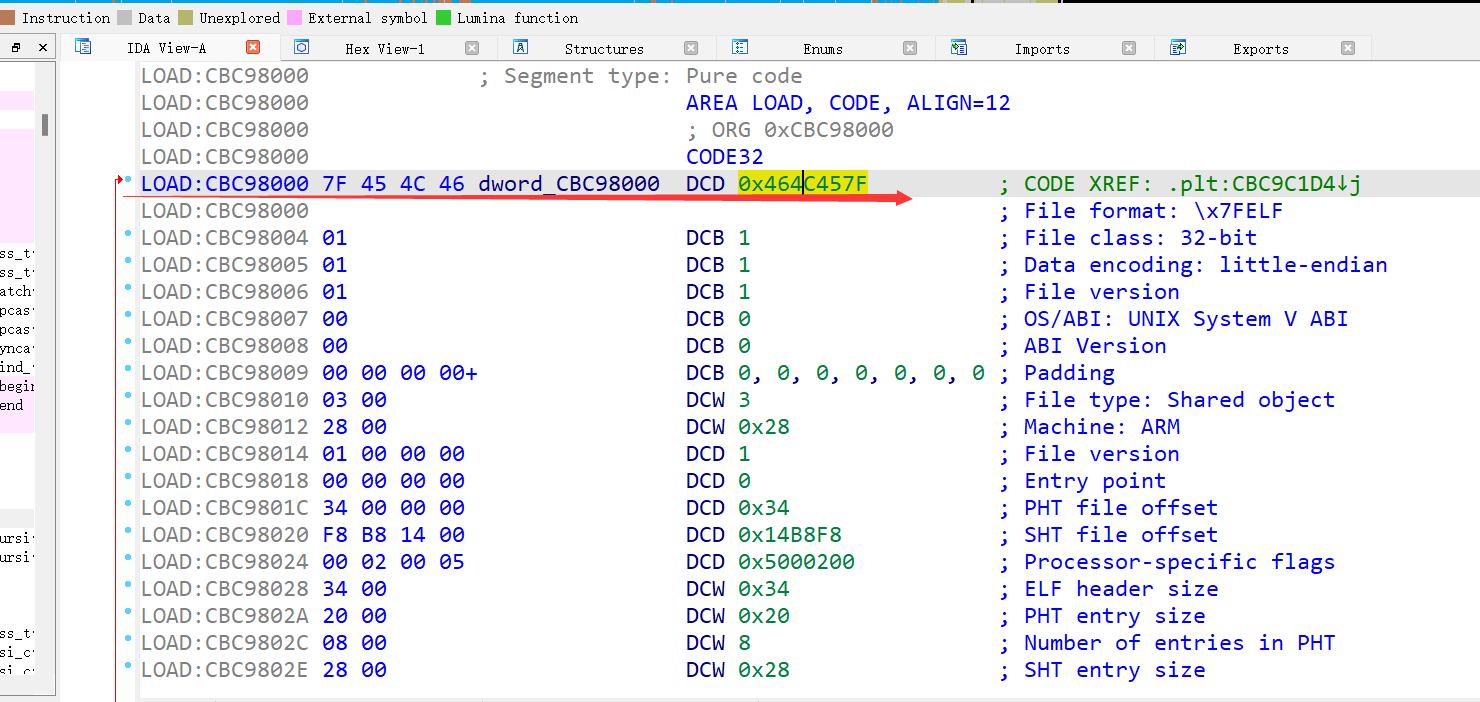Click the left panel vertical scrollbar thumb

coord(45,125)
